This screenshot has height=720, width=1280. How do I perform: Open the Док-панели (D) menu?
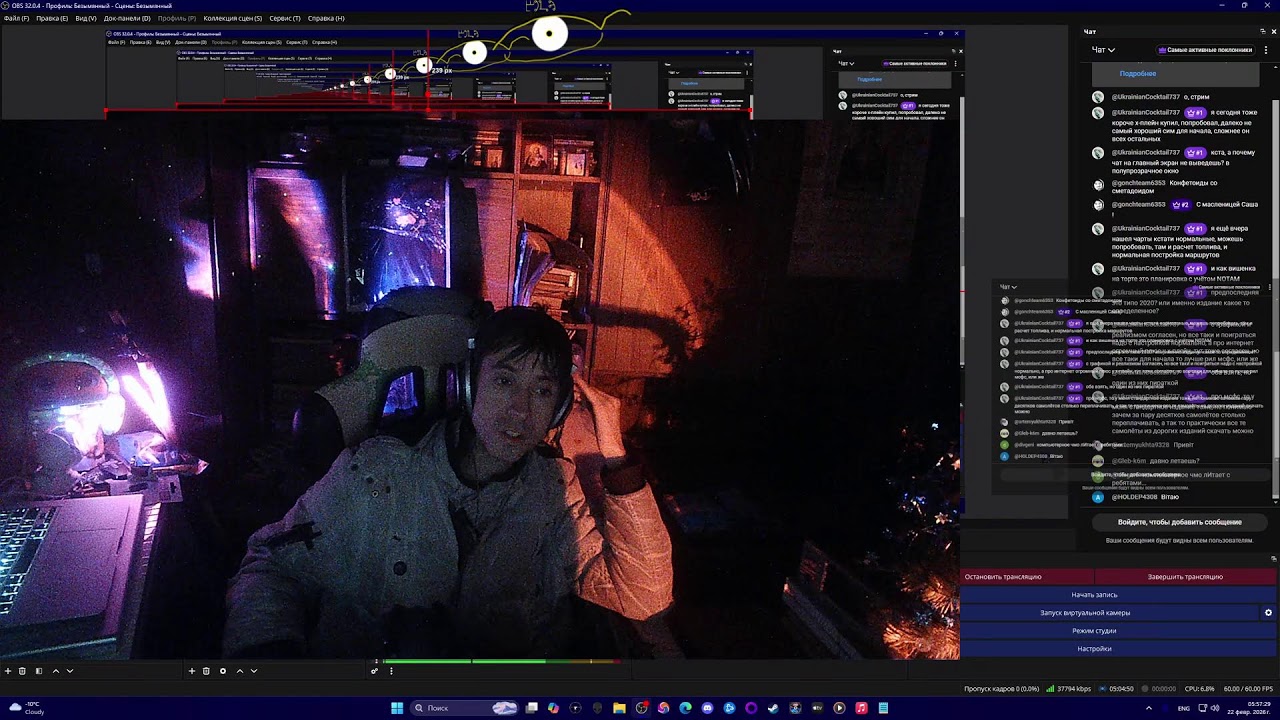[127, 18]
